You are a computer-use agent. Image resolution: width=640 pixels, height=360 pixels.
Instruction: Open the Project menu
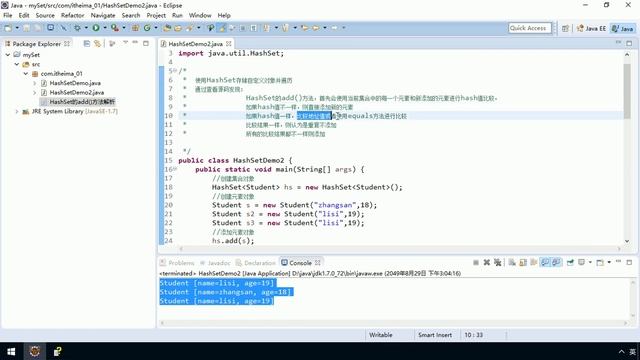tap(156, 15)
